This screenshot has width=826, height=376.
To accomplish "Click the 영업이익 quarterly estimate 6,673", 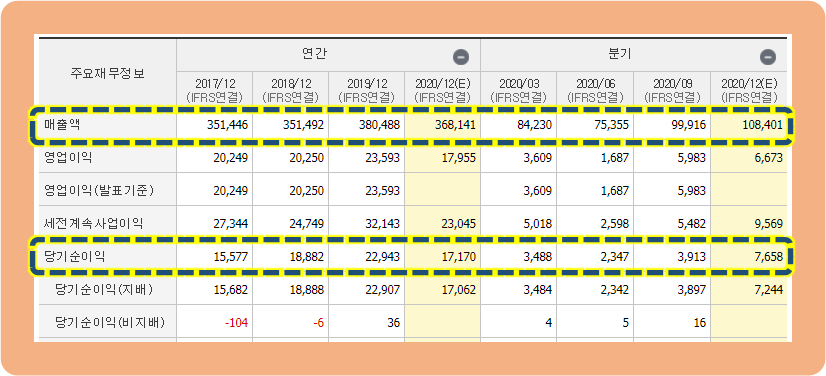I will point(768,158).
